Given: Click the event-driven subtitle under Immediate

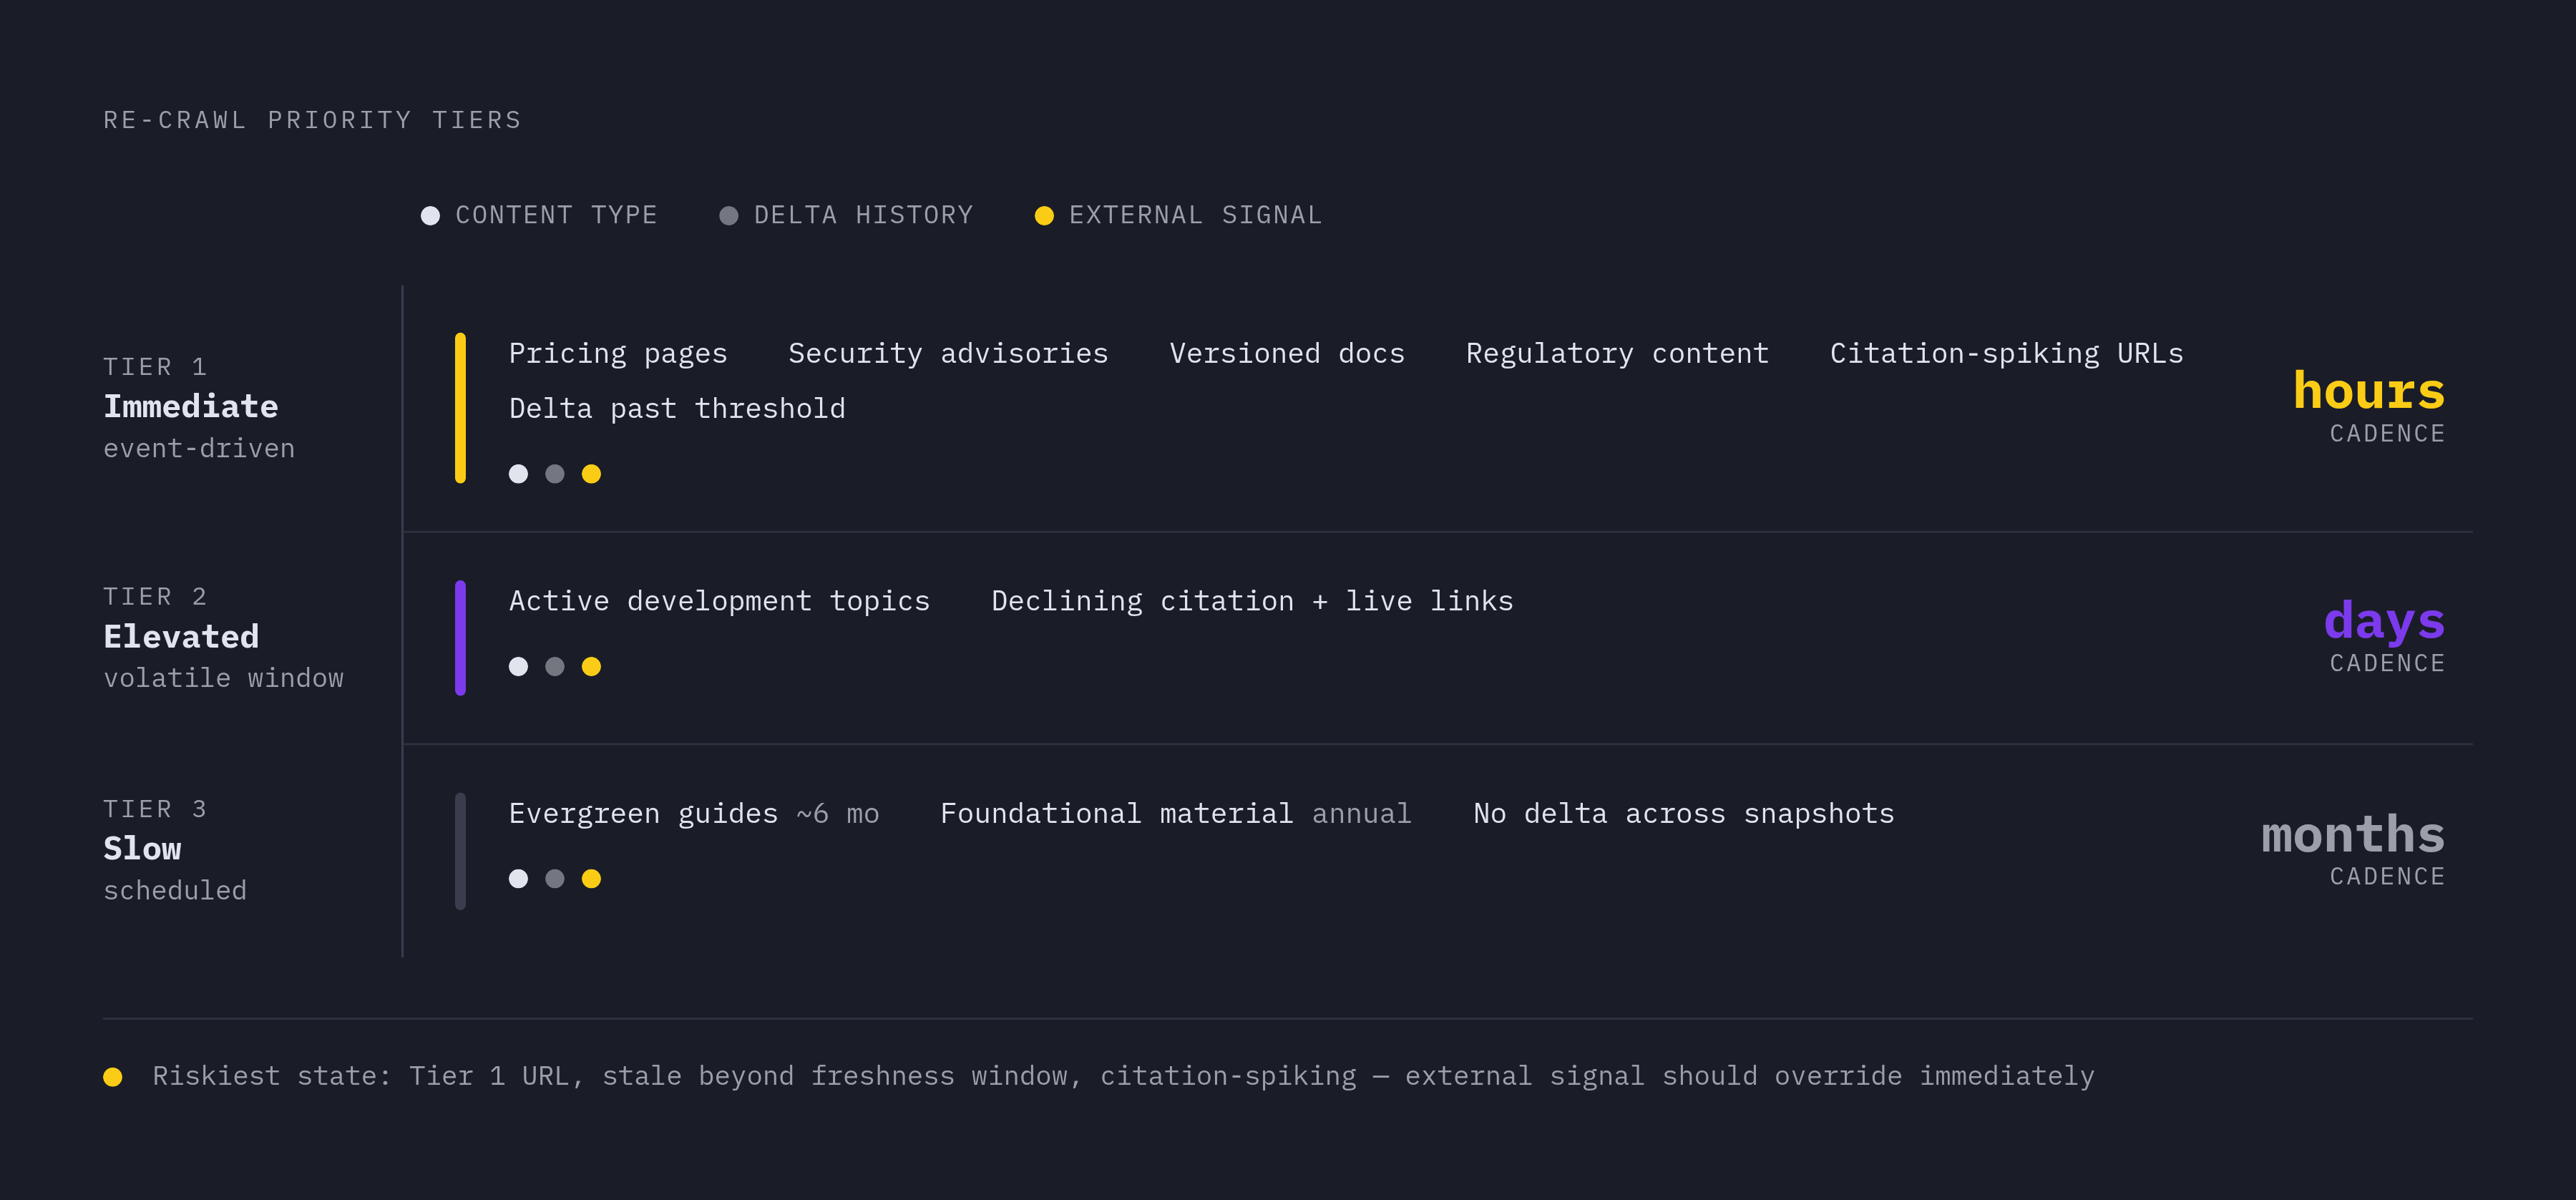Looking at the screenshot, I should coord(199,449).
